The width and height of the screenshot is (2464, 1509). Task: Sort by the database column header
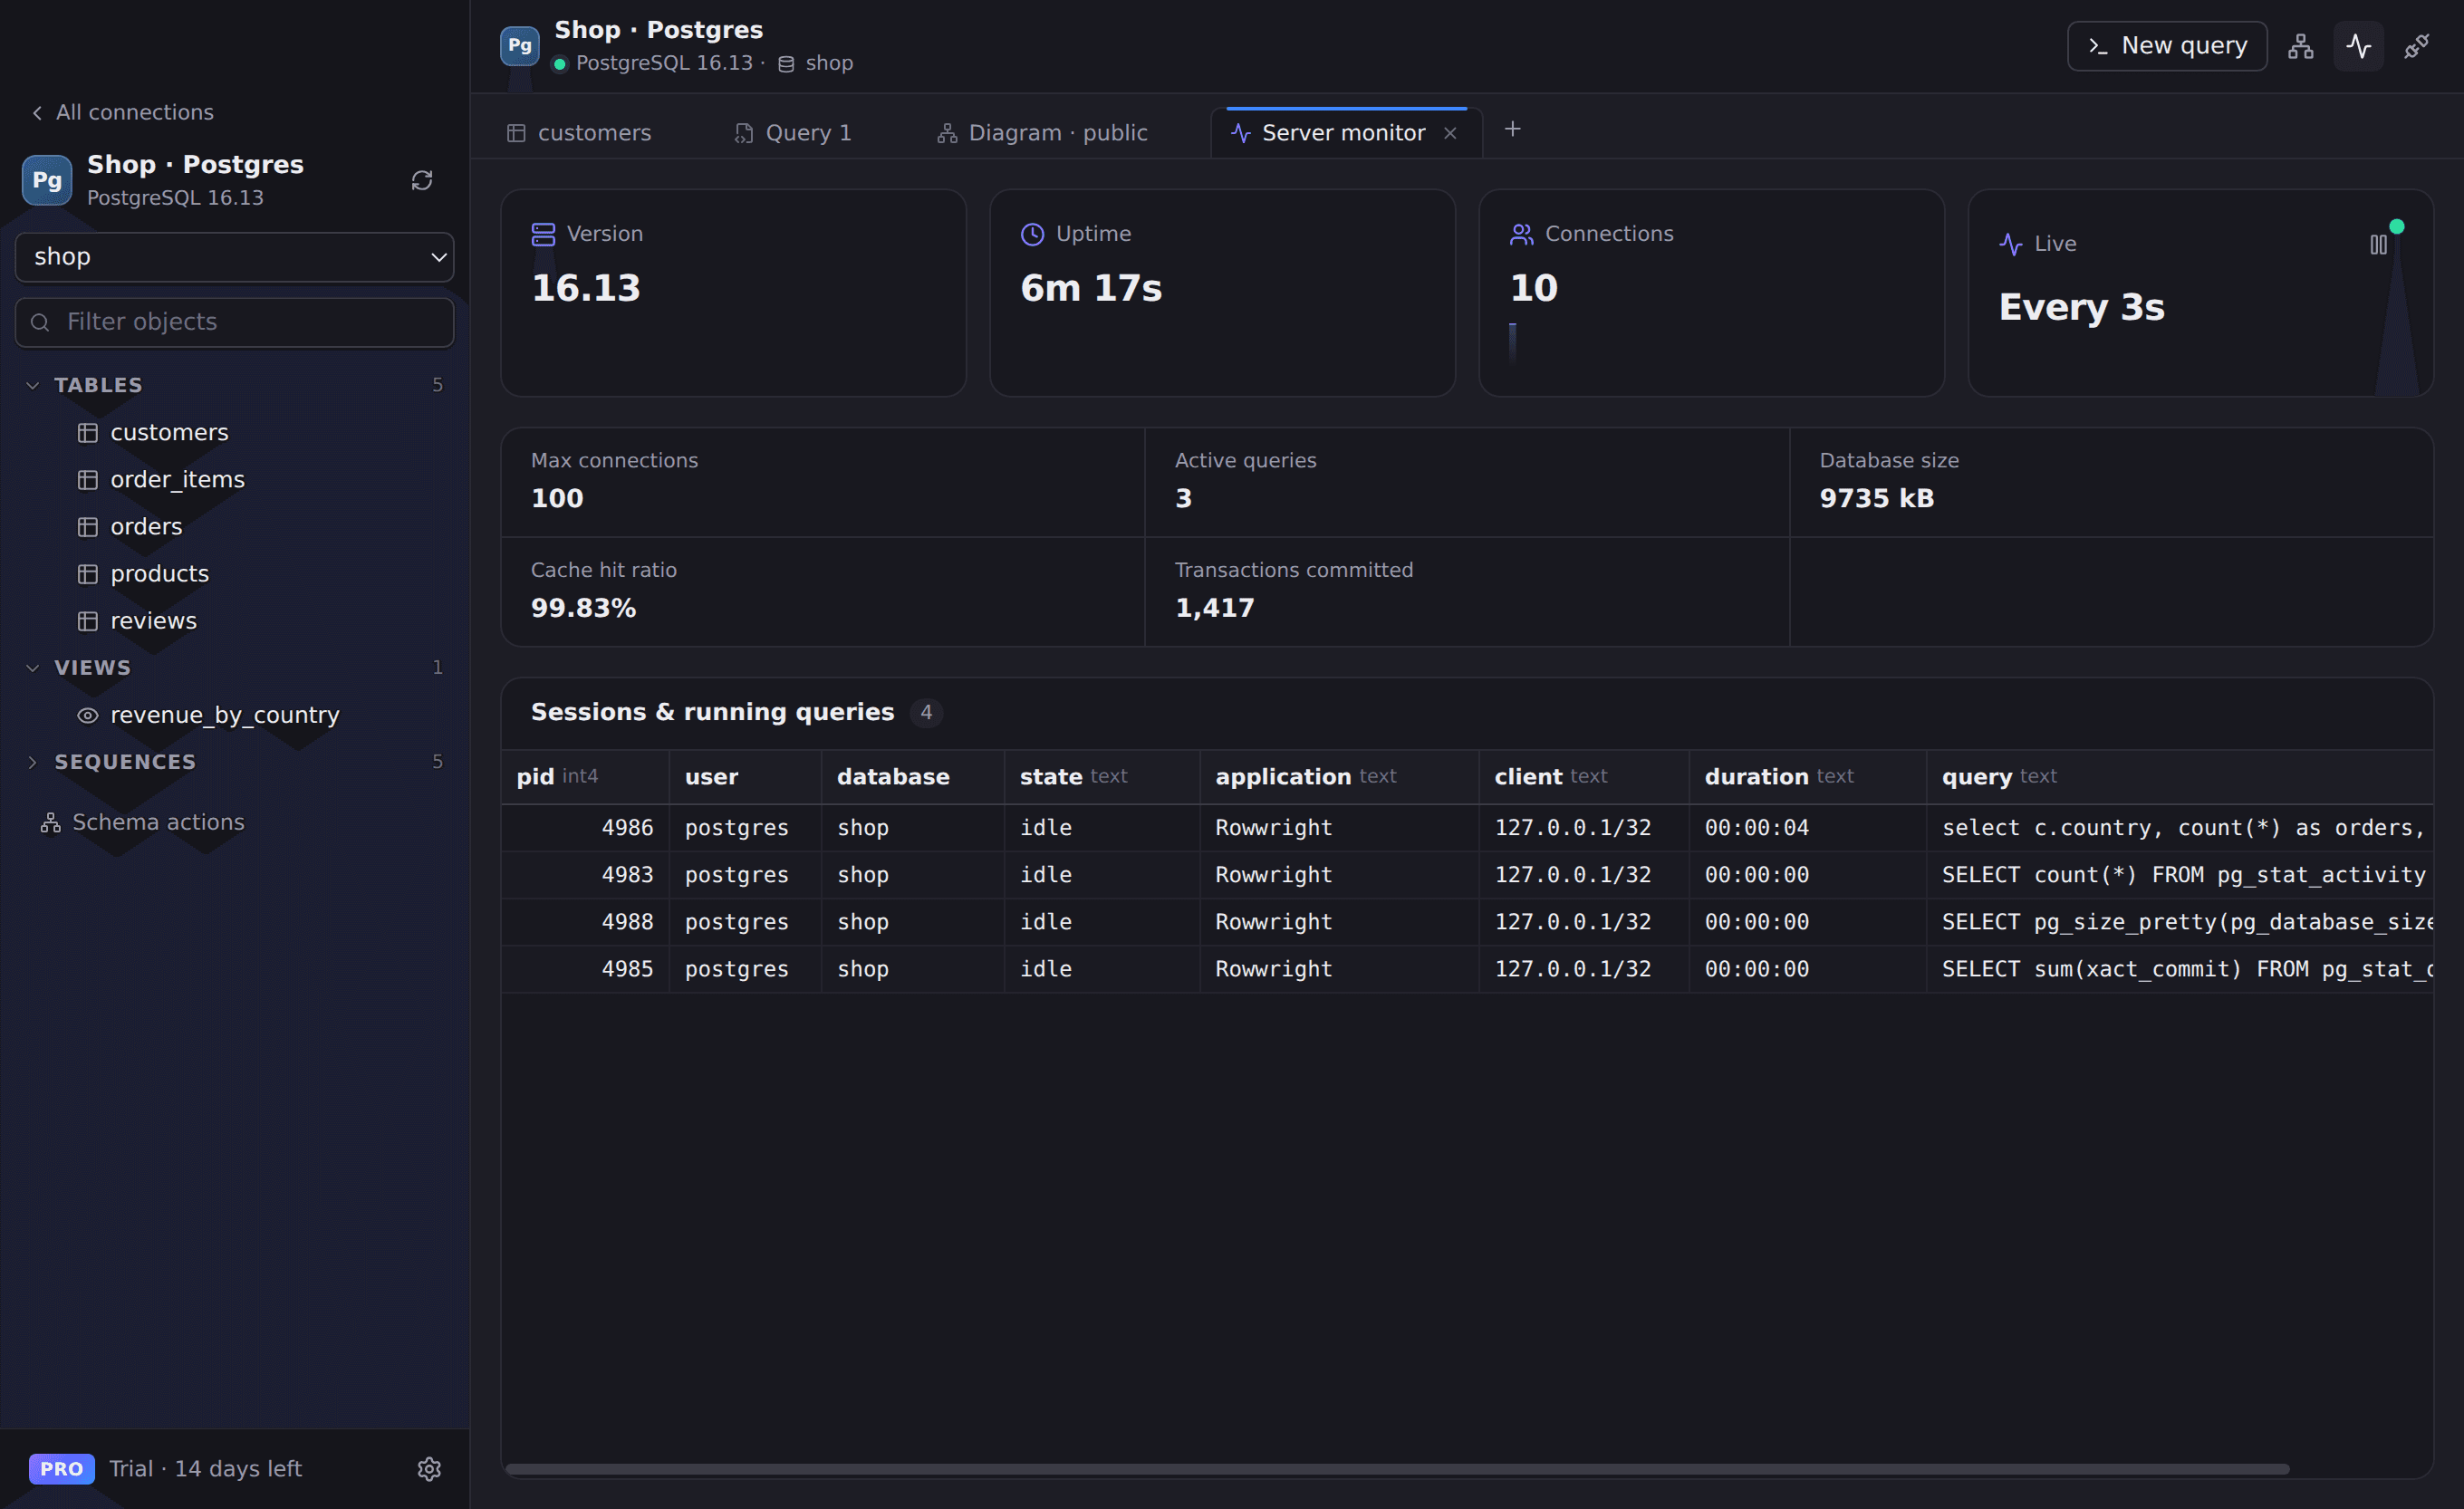tap(912, 776)
